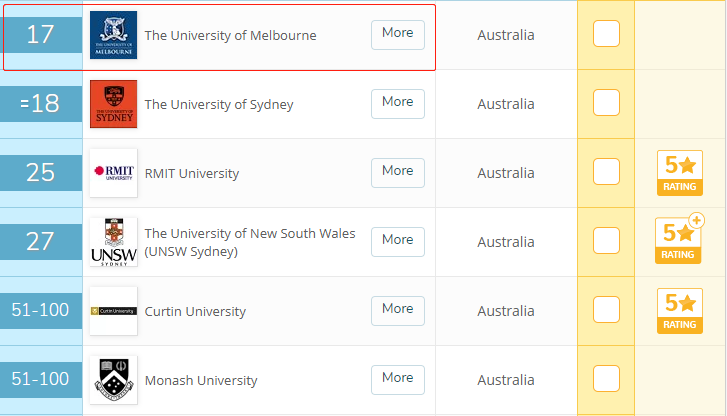This screenshot has height=416, width=727.
Task: Click Curtin University's 5 star rating badge
Action: pyautogui.click(x=680, y=311)
